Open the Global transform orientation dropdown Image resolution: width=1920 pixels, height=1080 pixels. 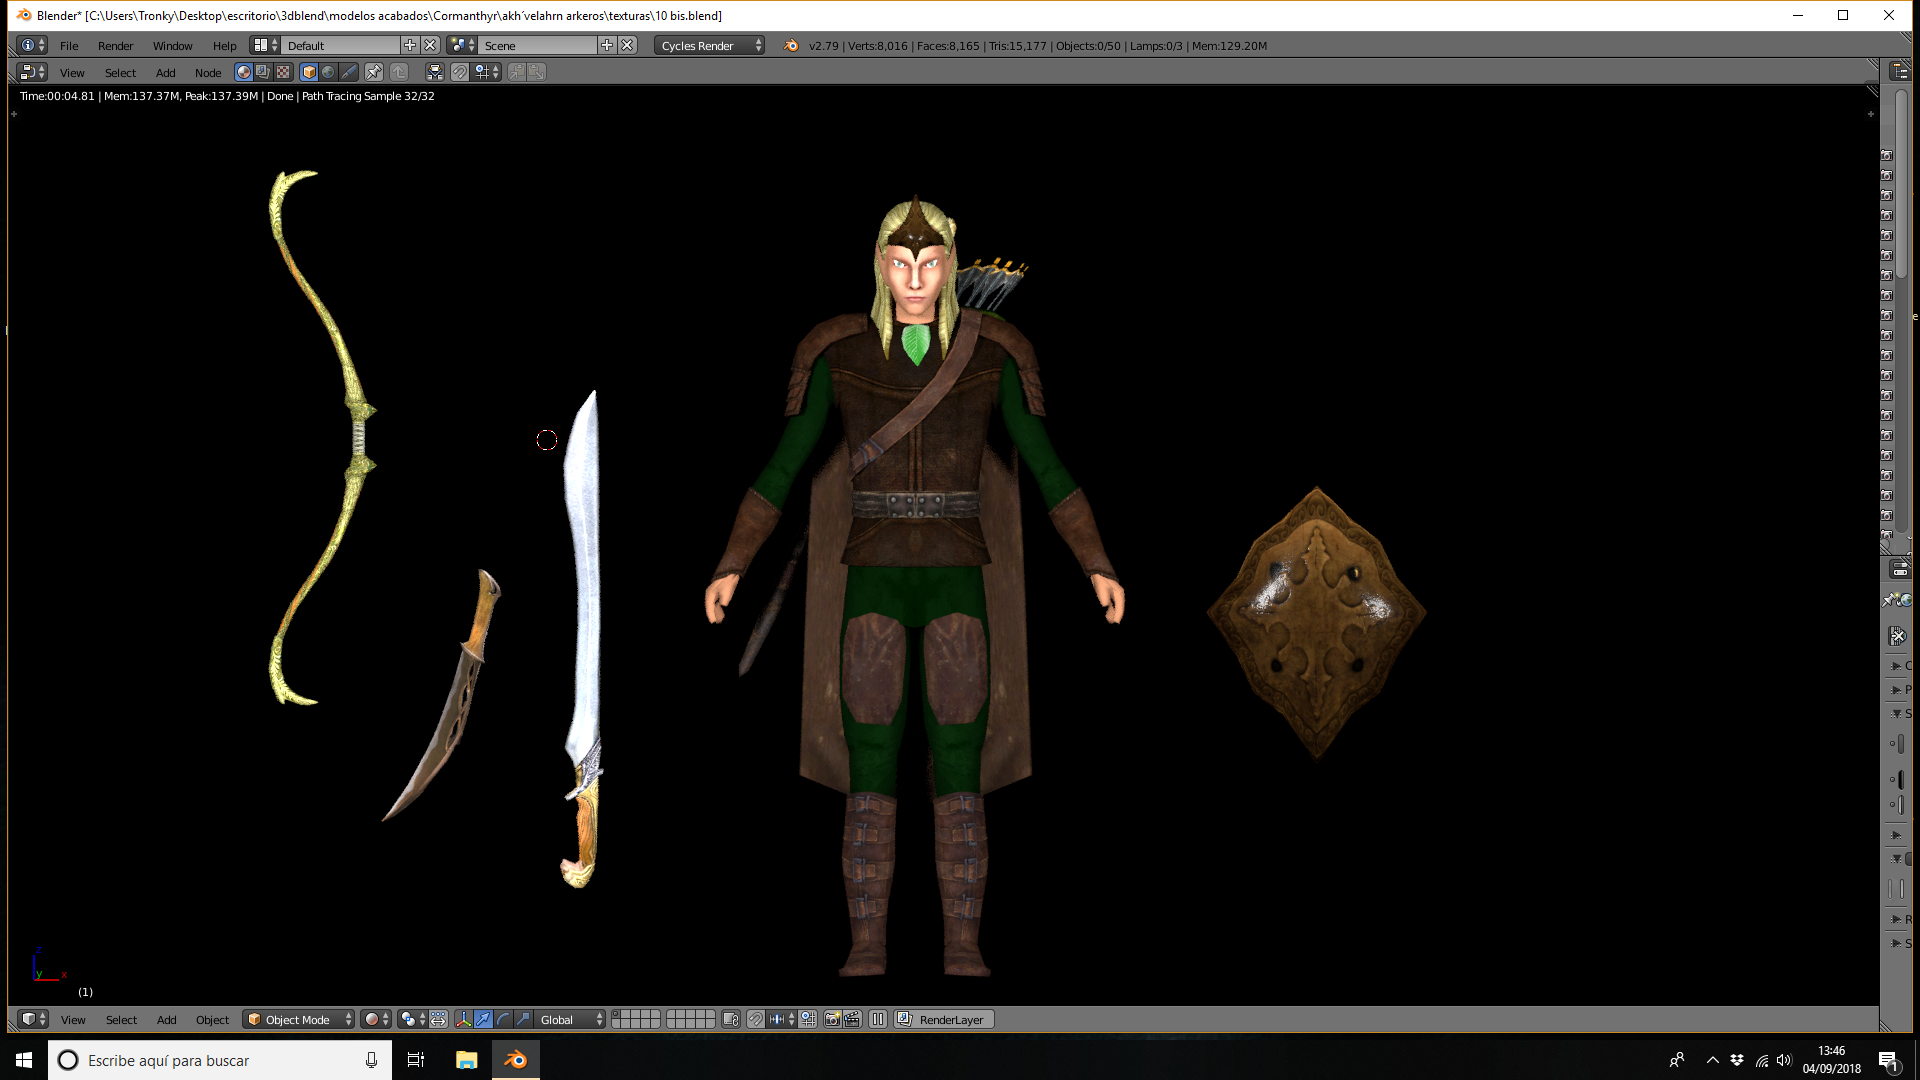pos(570,1019)
